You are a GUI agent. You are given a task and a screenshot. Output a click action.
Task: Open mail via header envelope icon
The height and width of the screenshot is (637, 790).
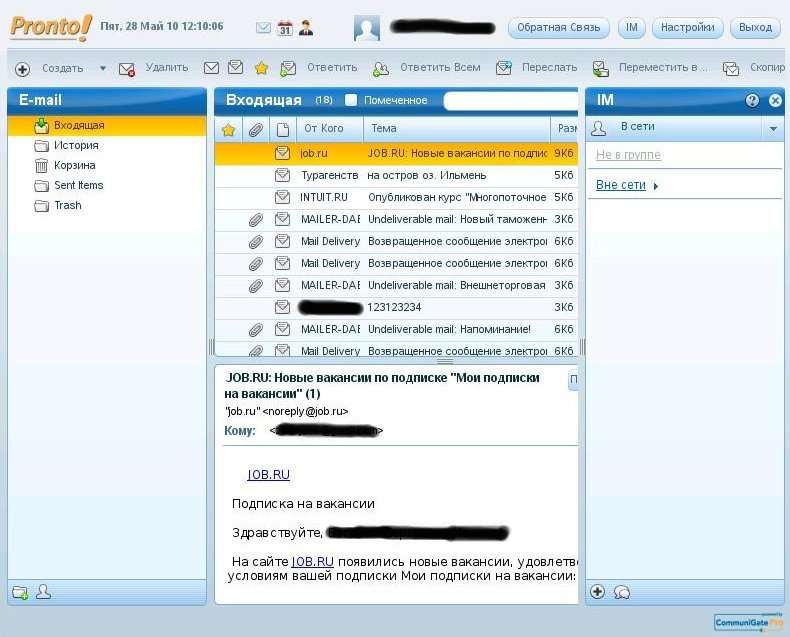click(263, 27)
